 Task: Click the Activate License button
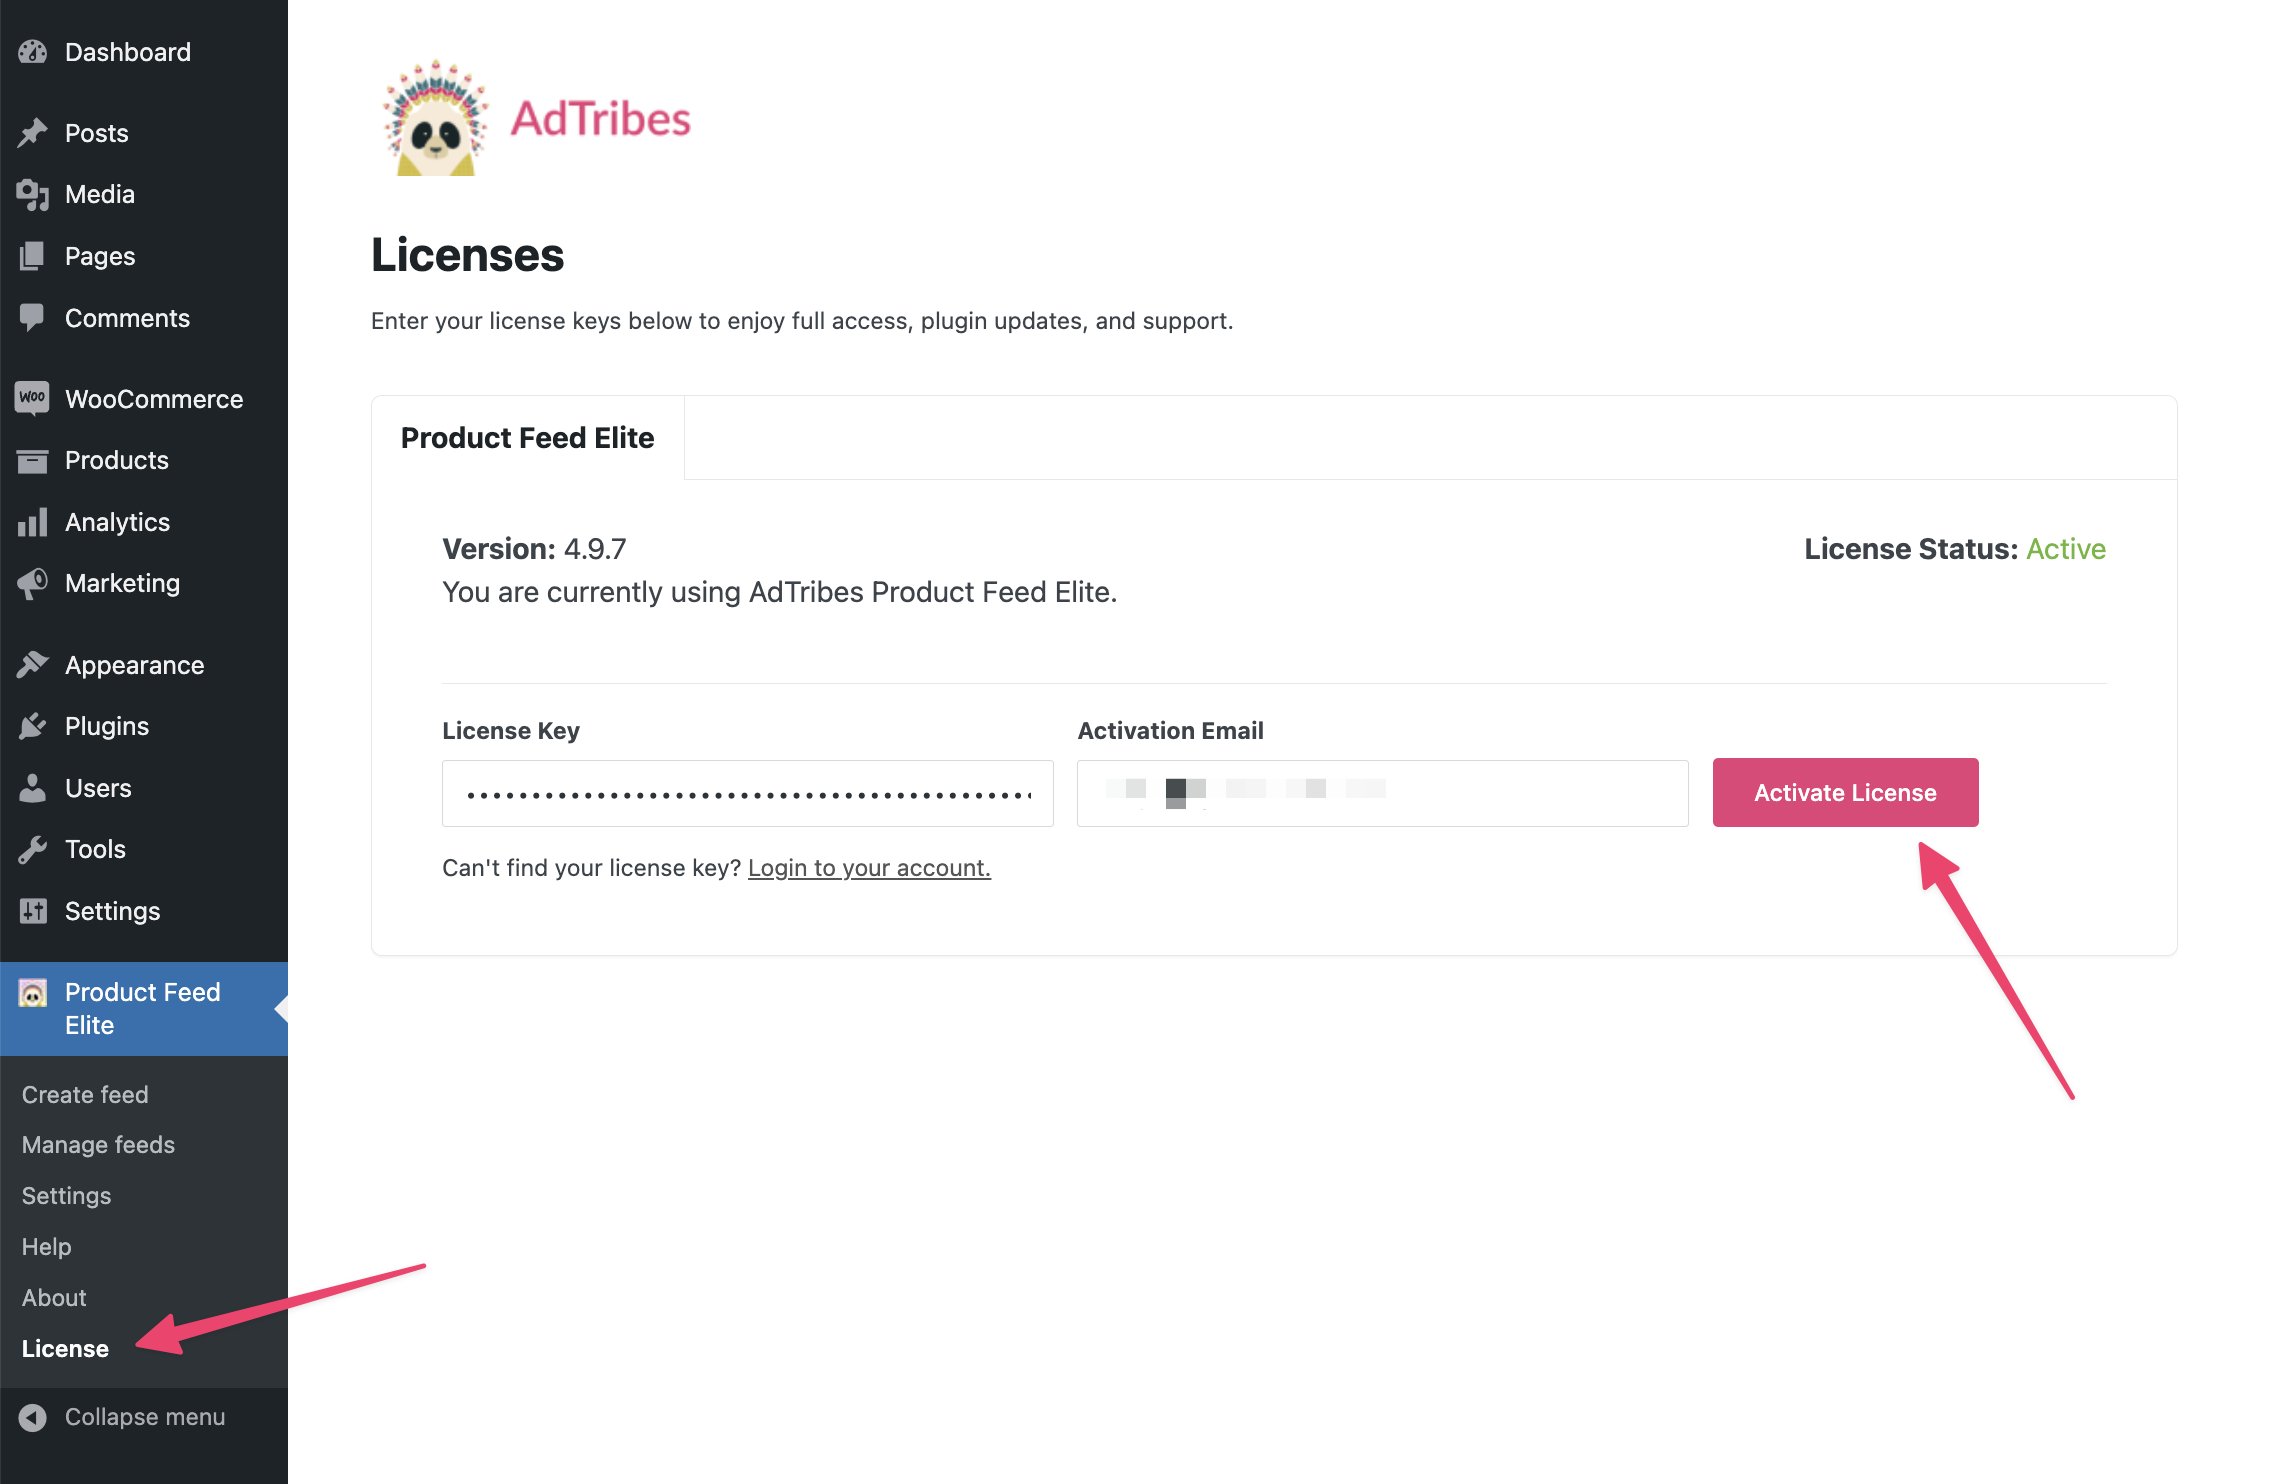pos(1845,792)
